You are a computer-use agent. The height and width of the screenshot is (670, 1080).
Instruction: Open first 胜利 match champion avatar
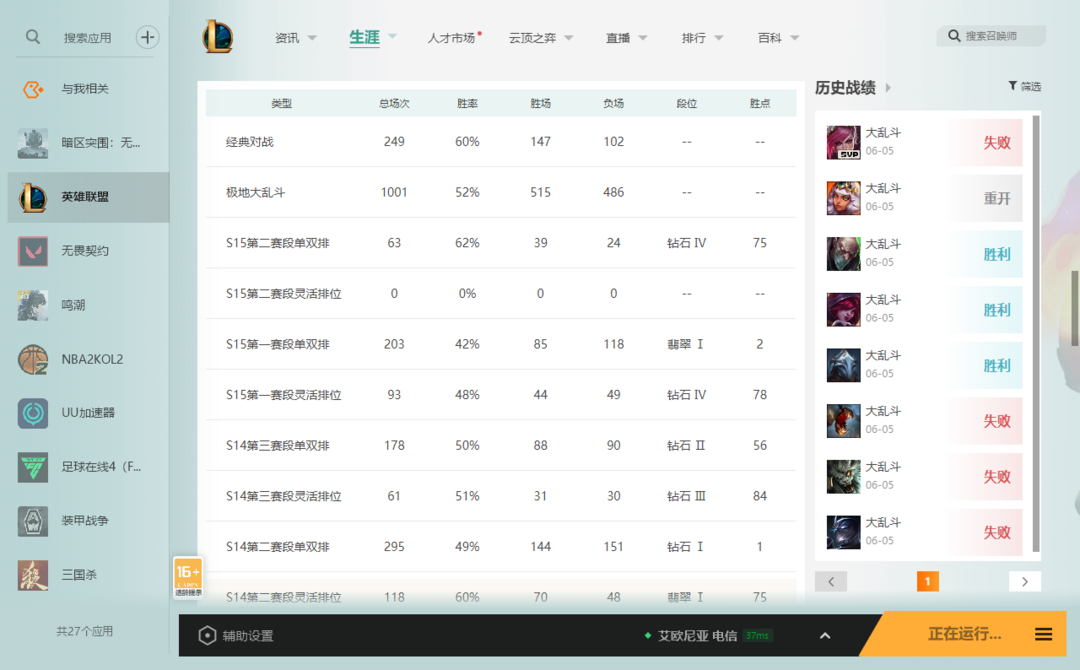click(844, 254)
